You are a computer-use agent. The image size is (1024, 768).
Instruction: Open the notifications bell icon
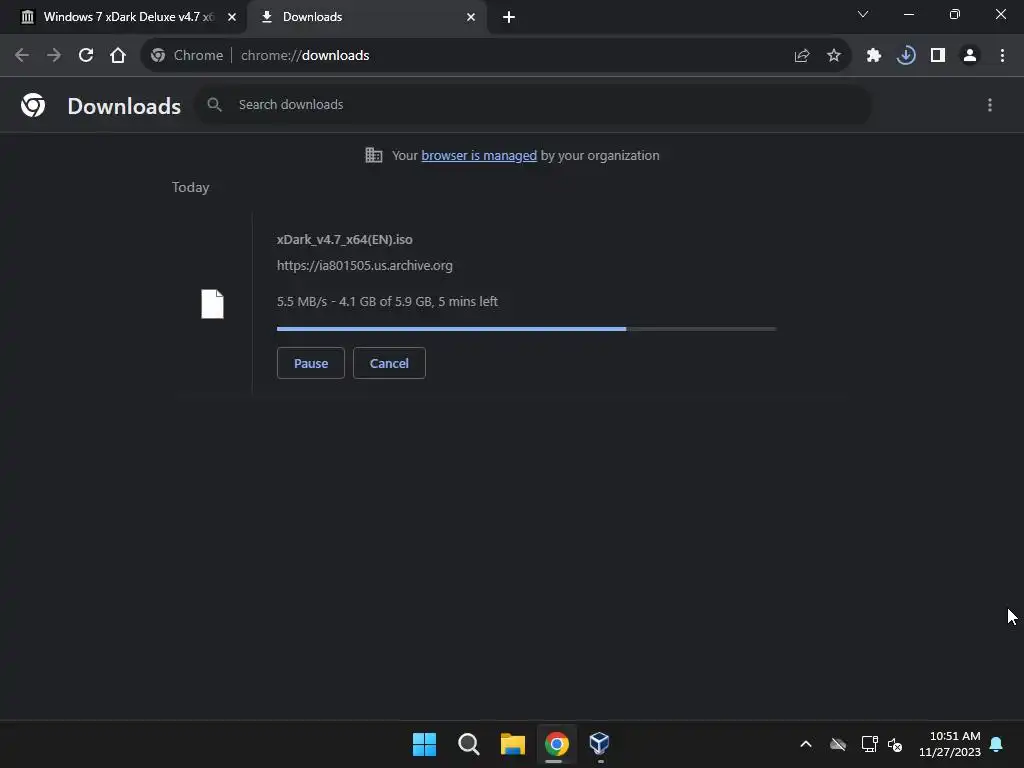[997, 744]
